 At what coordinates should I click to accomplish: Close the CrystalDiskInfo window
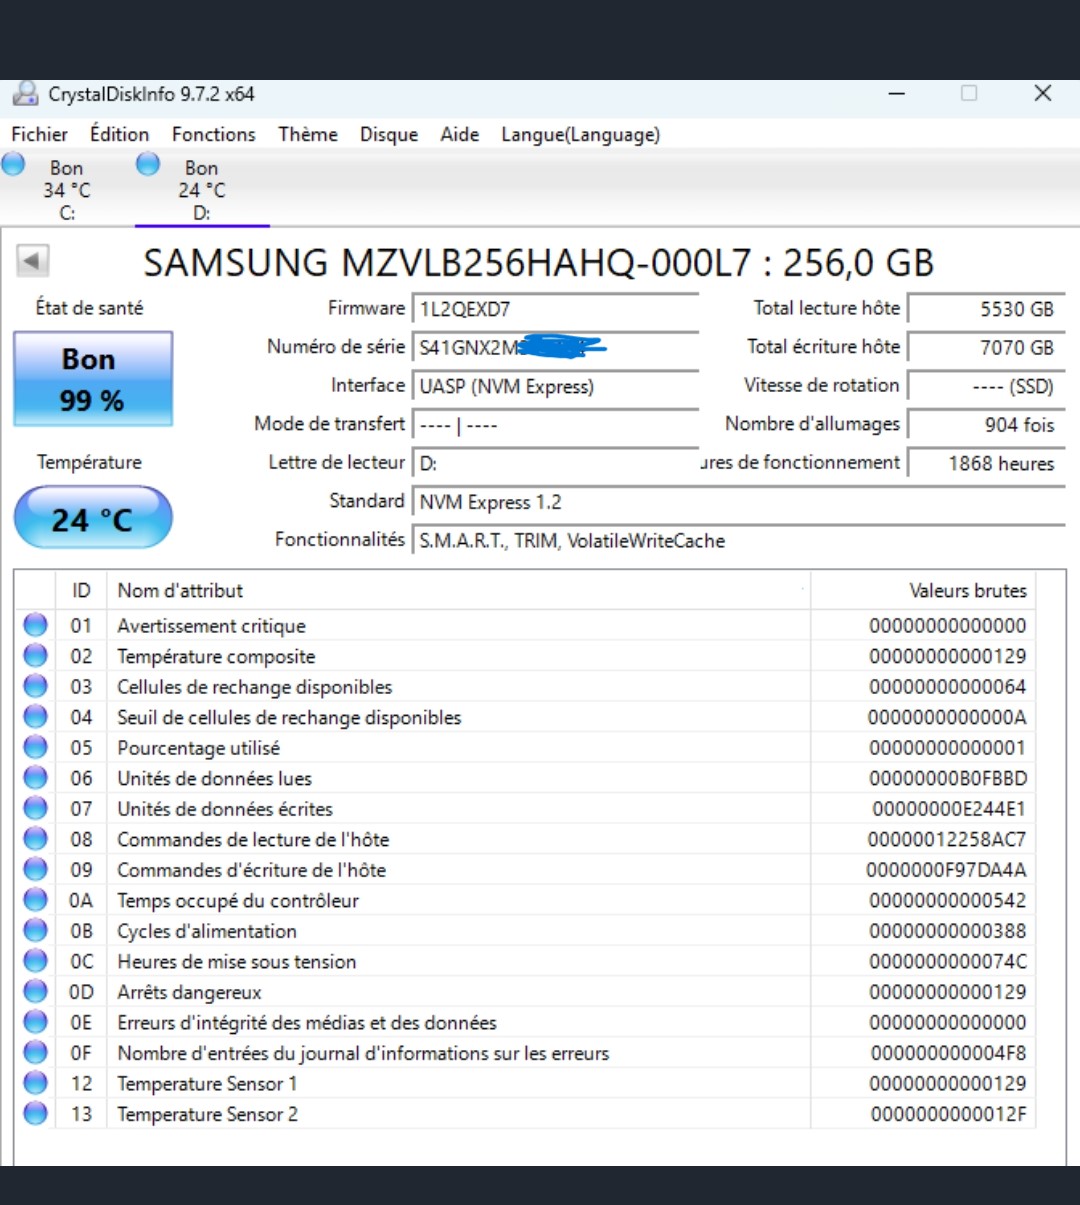[x=1042, y=93]
